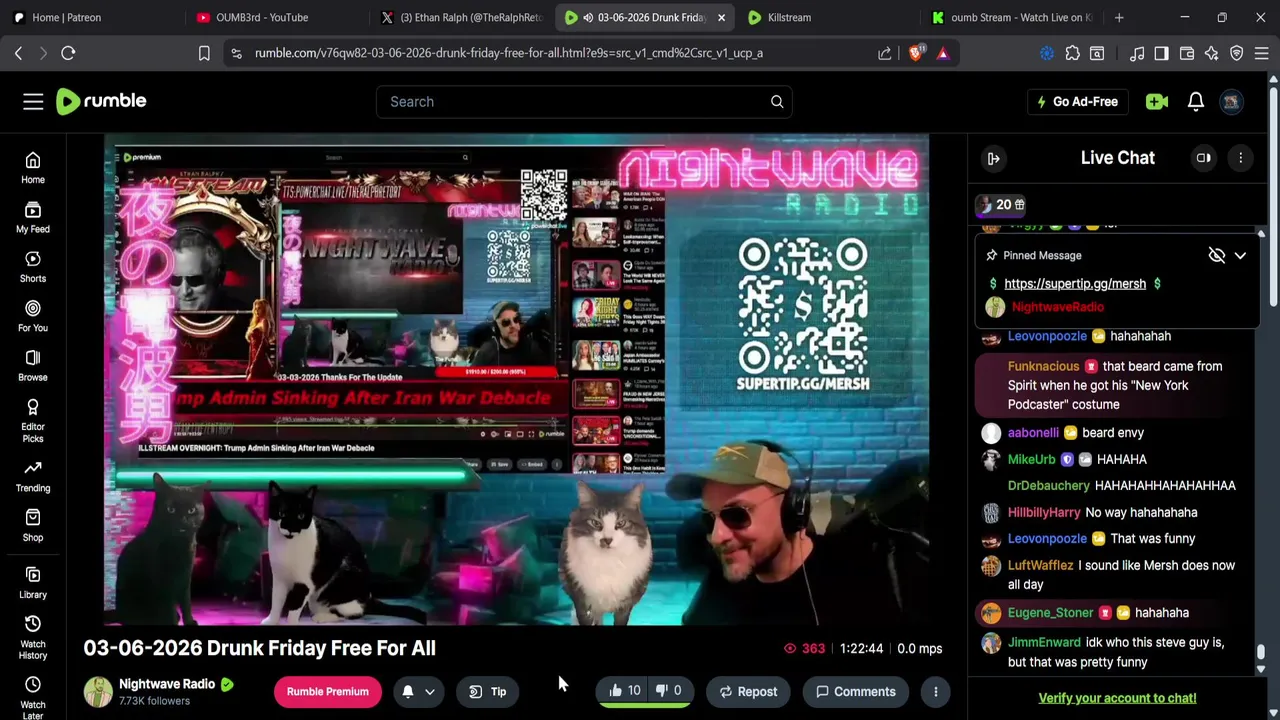Open the notifications bell in the header
Viewport: 1280px width, 720px height.
click(x=1196, y=101)
